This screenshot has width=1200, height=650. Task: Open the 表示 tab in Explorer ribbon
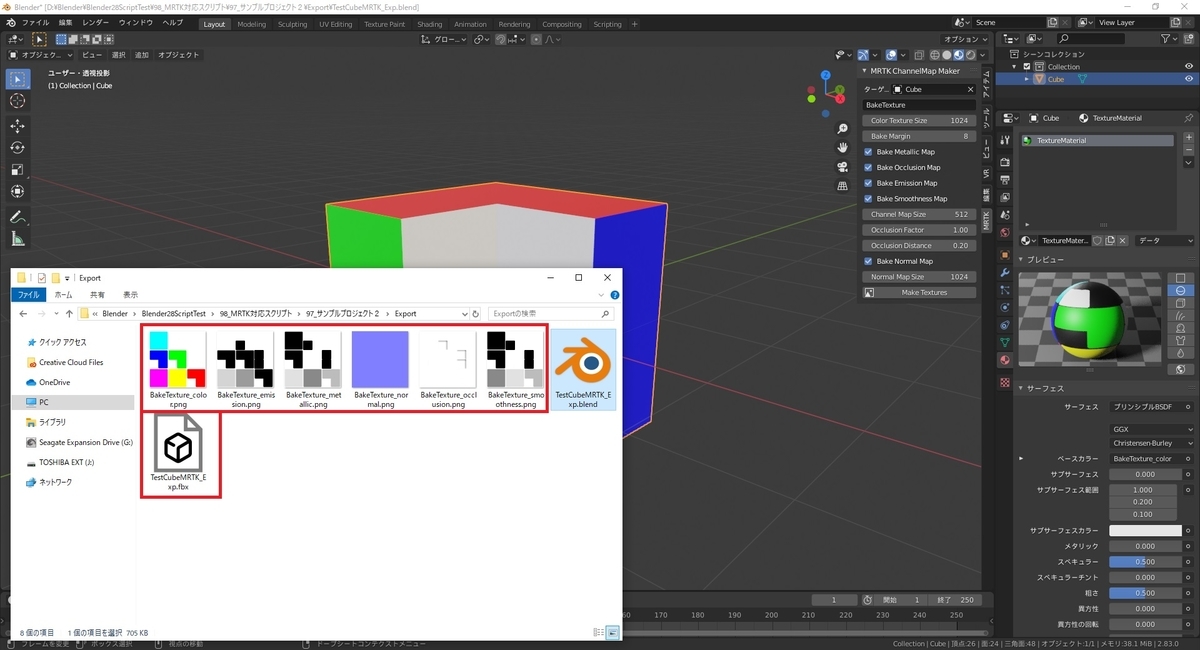tap(130, 295)
